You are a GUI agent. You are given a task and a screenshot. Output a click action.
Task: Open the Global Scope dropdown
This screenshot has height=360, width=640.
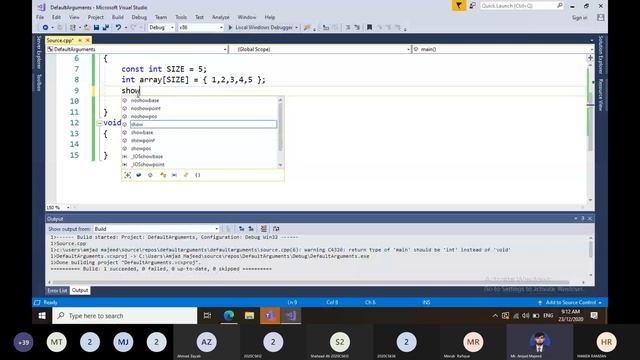click(320, 49)
